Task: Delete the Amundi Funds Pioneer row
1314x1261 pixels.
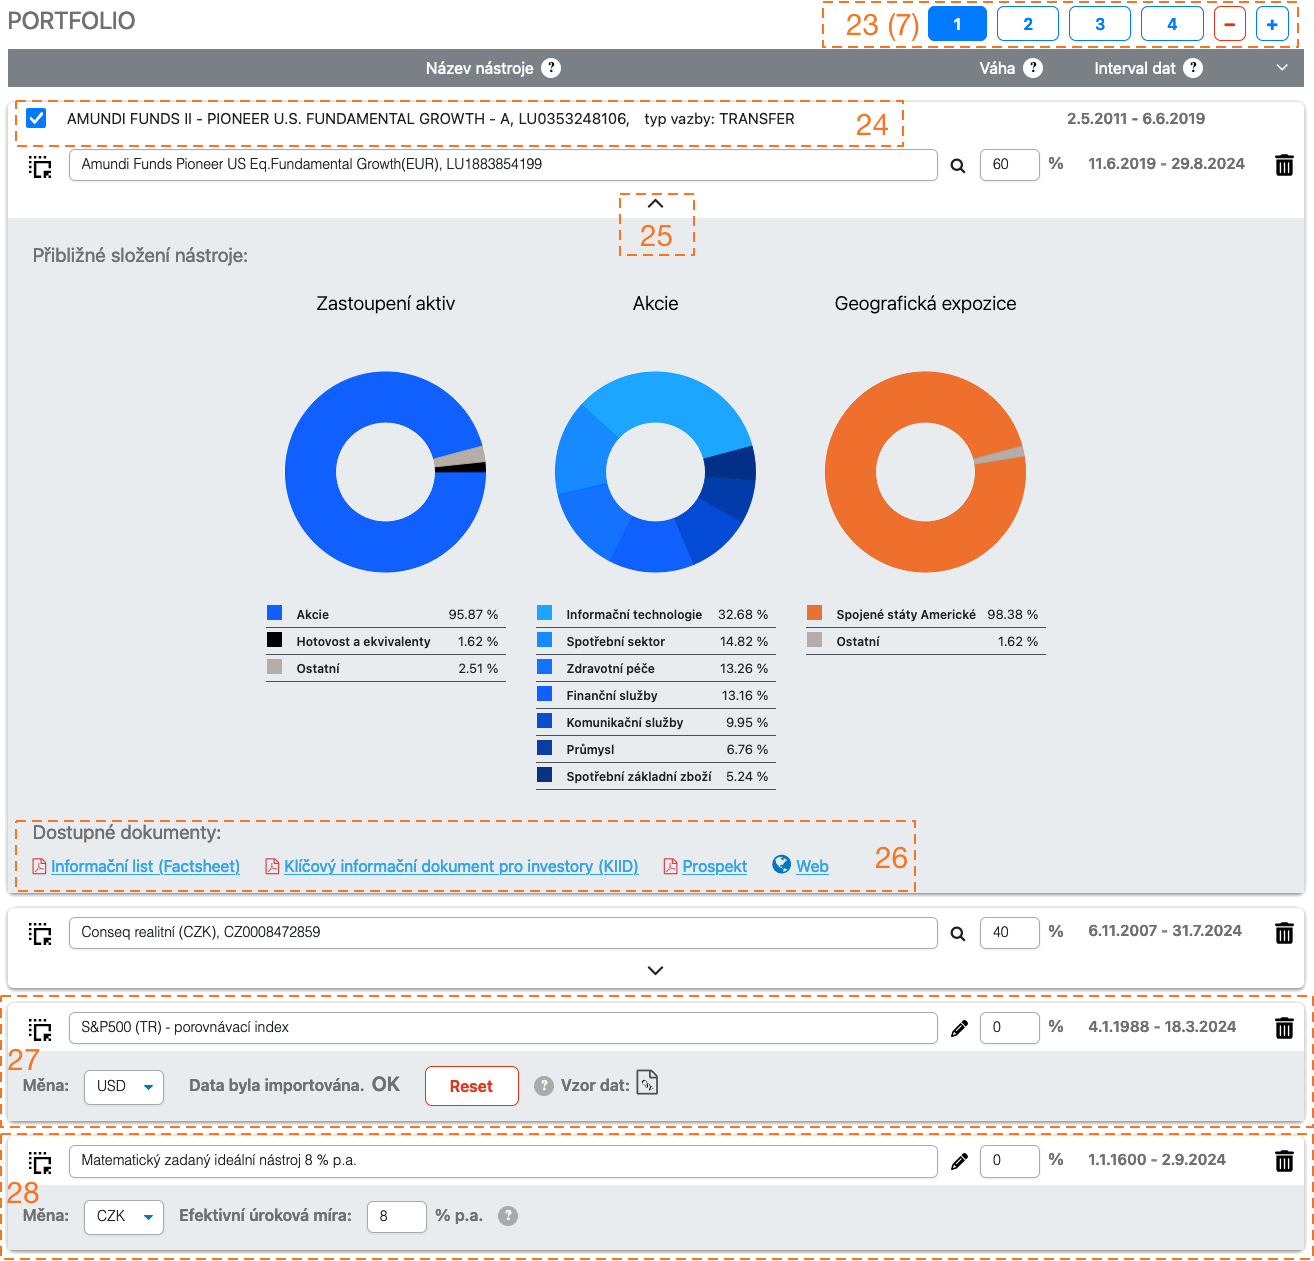Action: pyautogui.click(x=1284, y=165)
